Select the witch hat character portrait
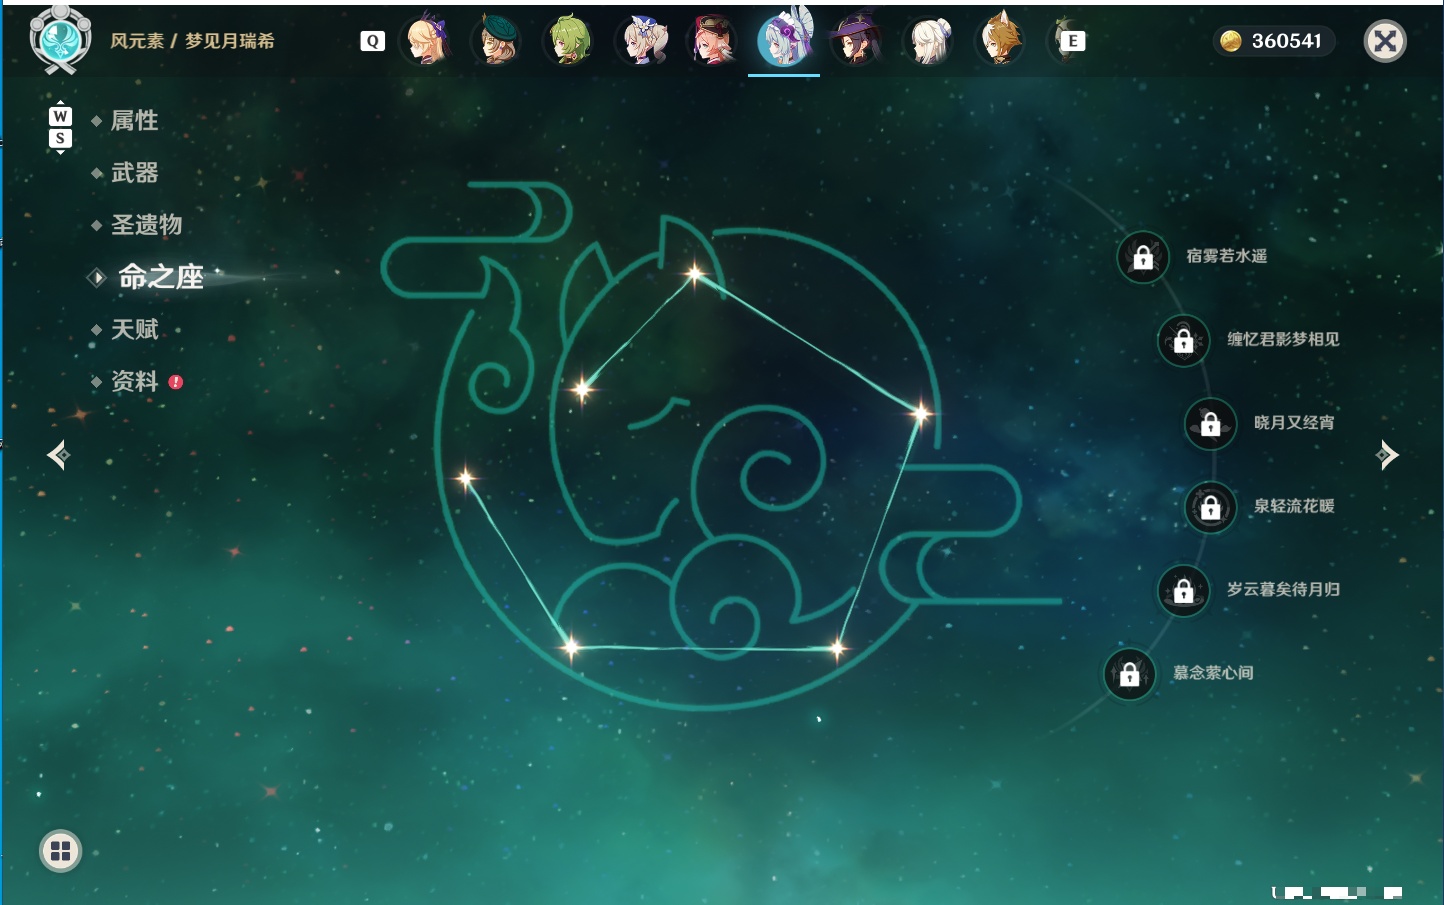 point(856,40)
